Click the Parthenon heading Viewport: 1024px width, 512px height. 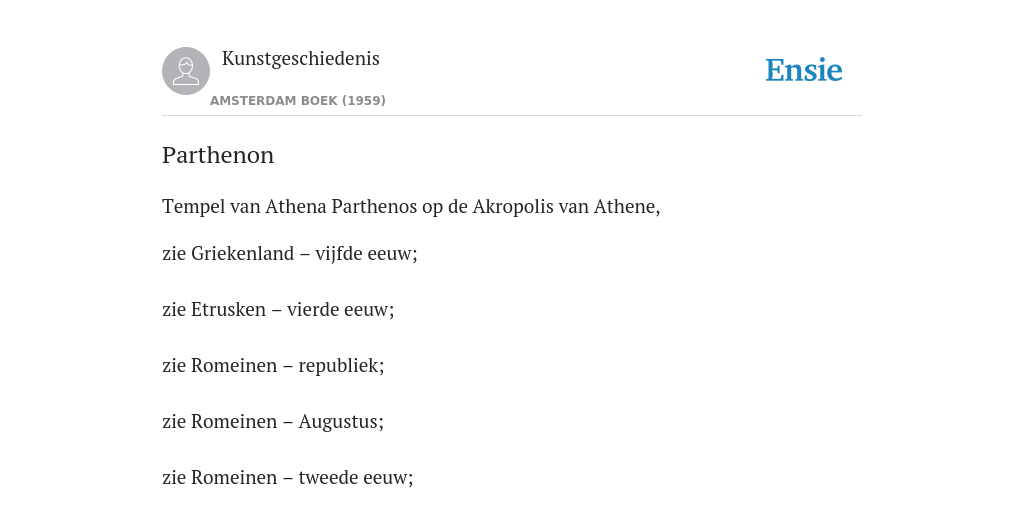coord(218,155)
